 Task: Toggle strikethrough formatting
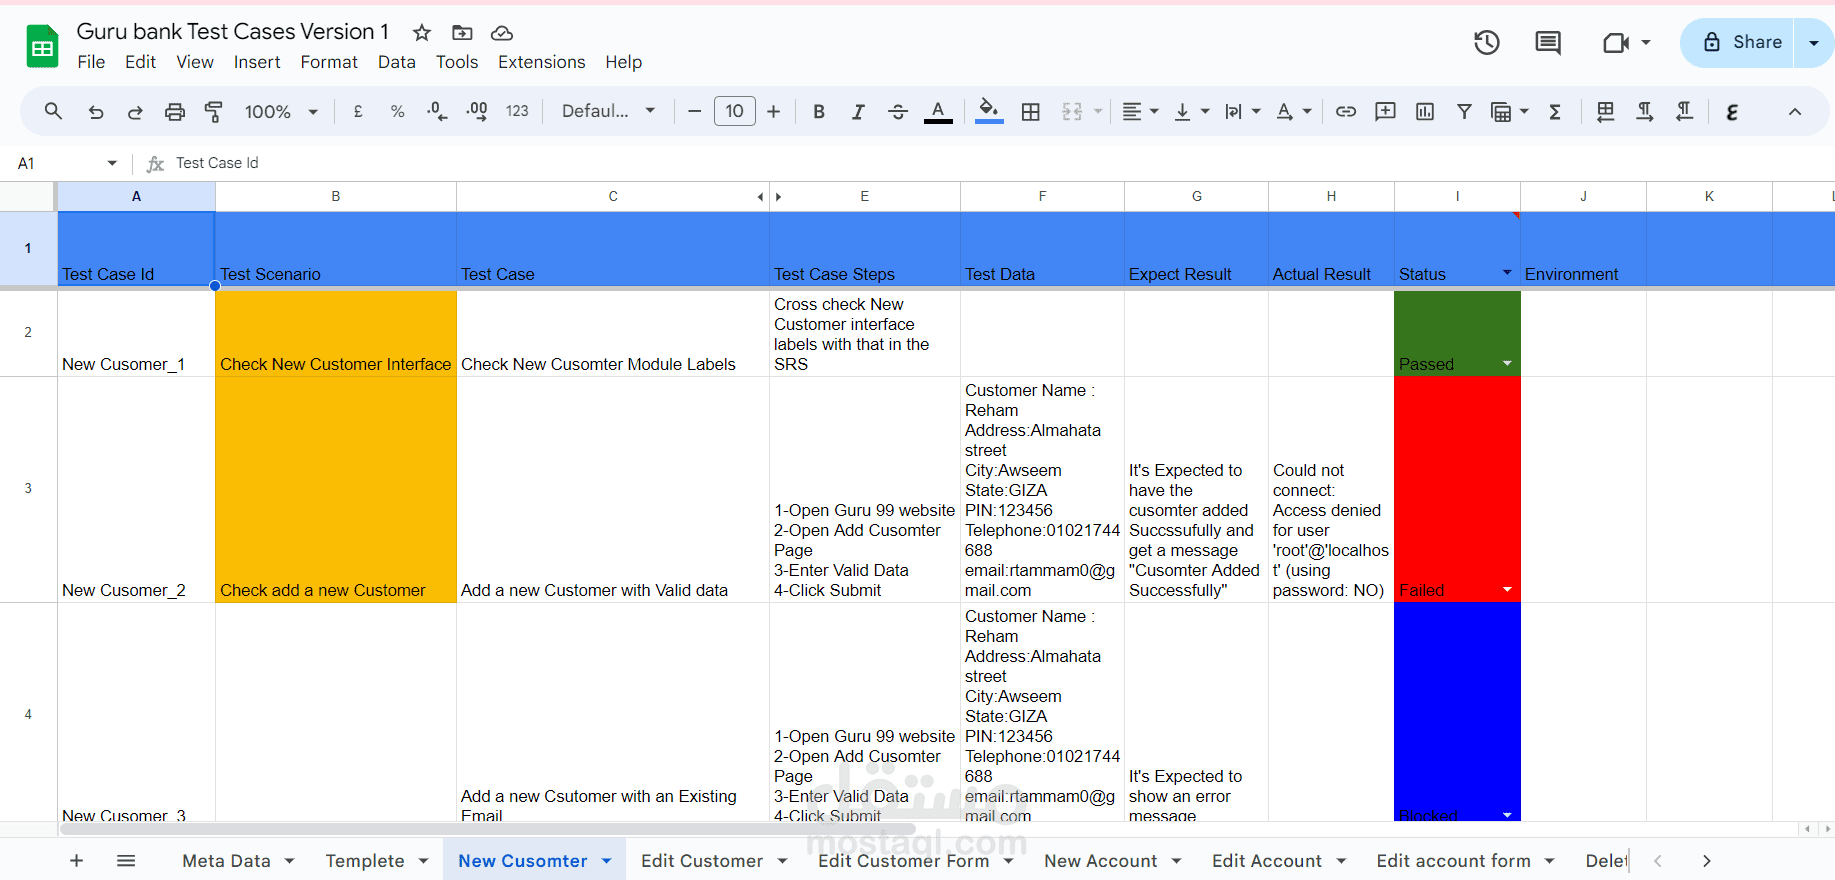[898, 111]
